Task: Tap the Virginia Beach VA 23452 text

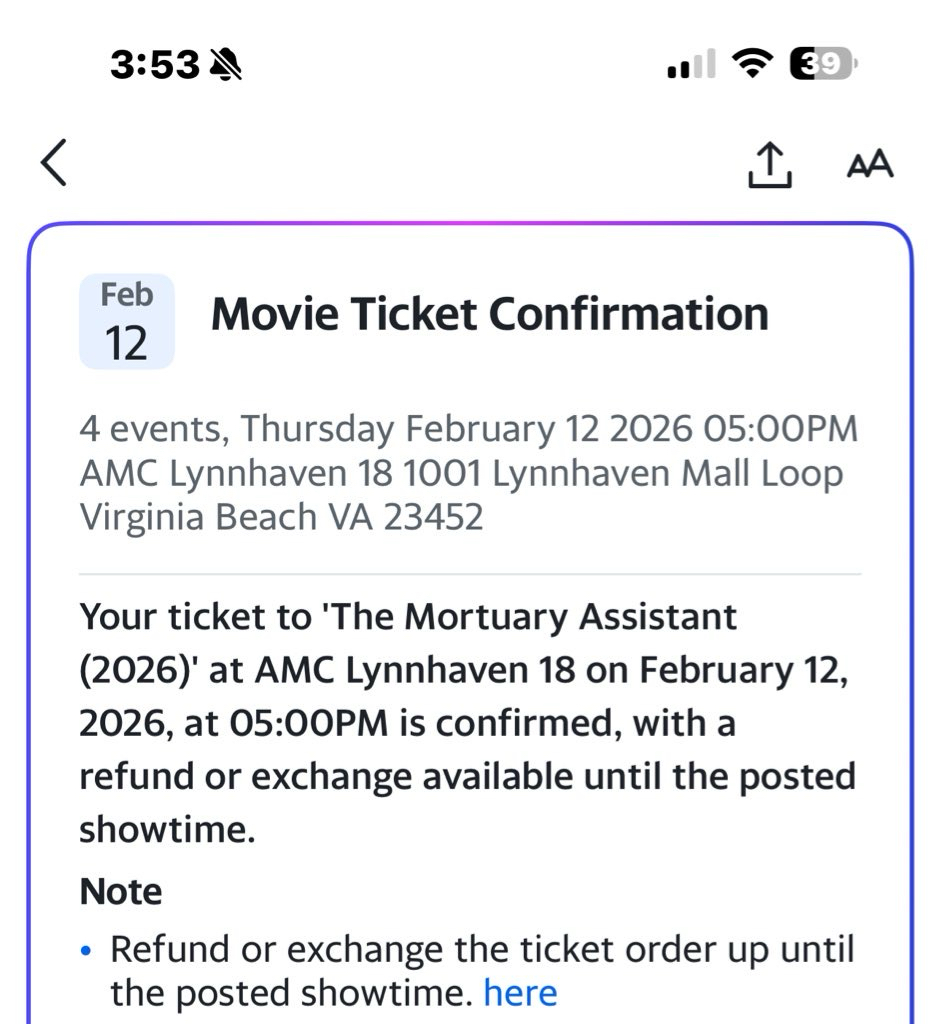Action: coord(281,517)
